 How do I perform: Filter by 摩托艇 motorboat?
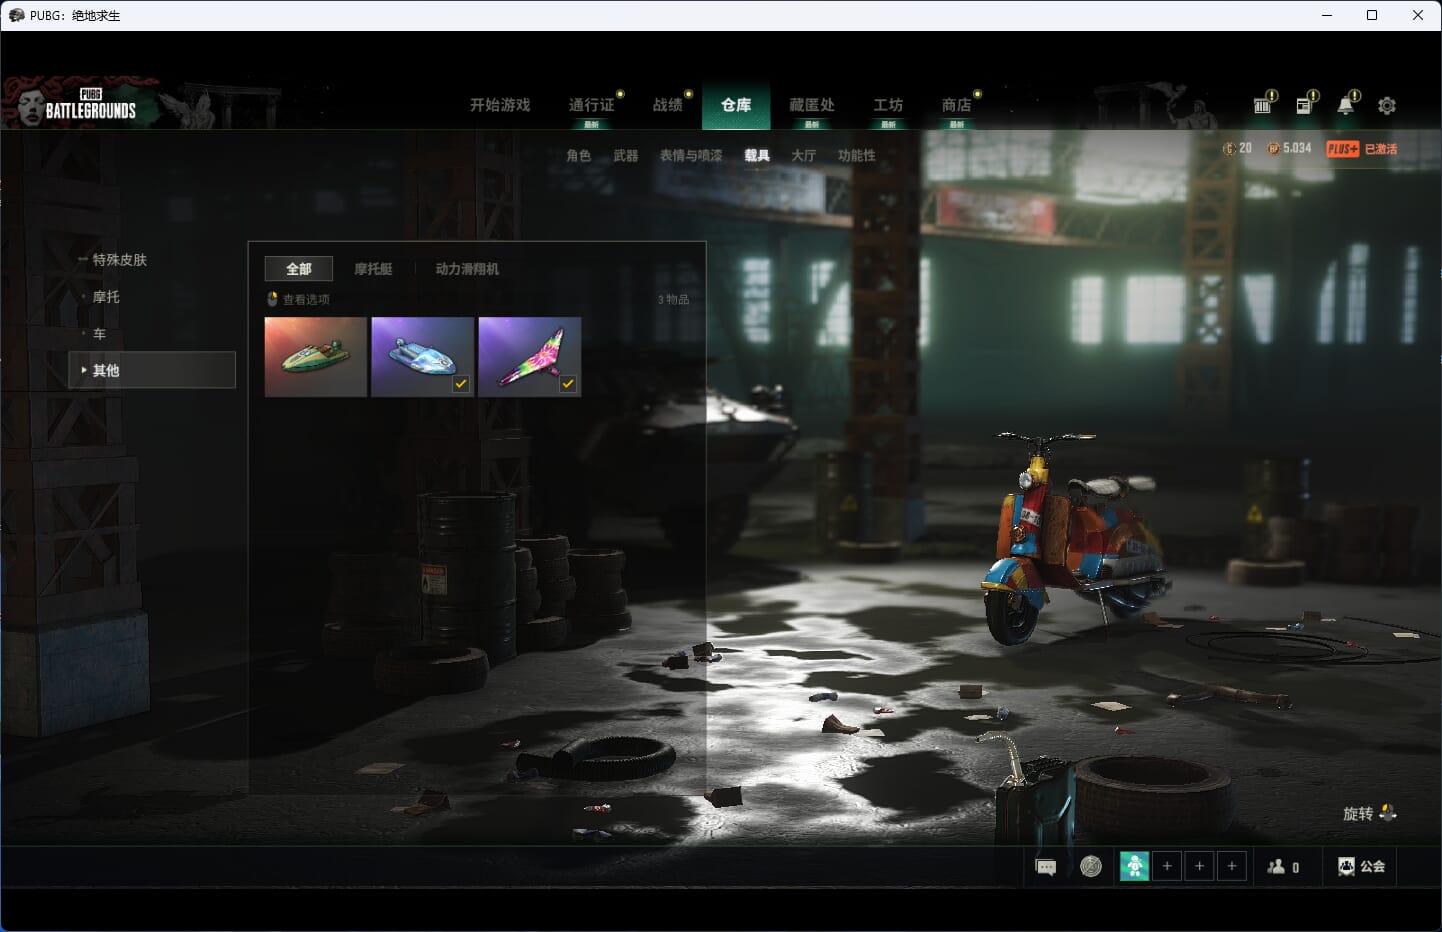pyautogui.click(x=373, y=269)
